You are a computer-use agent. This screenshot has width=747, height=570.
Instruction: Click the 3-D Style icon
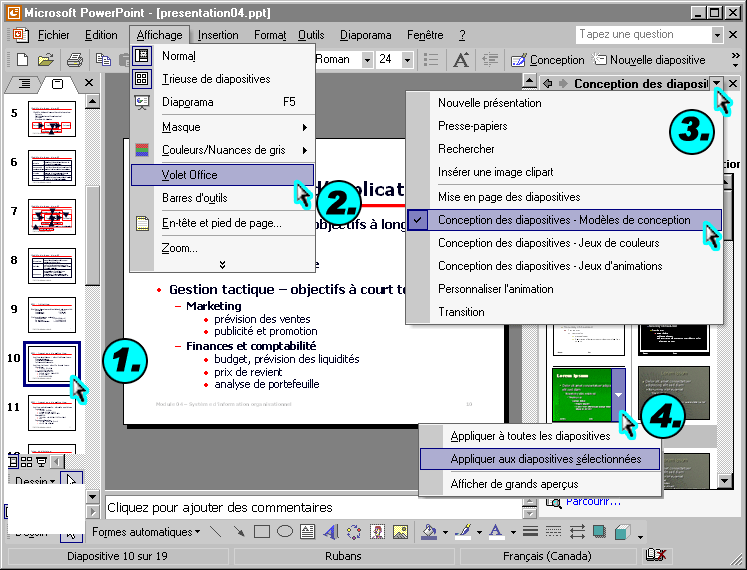click(x=623, y=532)
